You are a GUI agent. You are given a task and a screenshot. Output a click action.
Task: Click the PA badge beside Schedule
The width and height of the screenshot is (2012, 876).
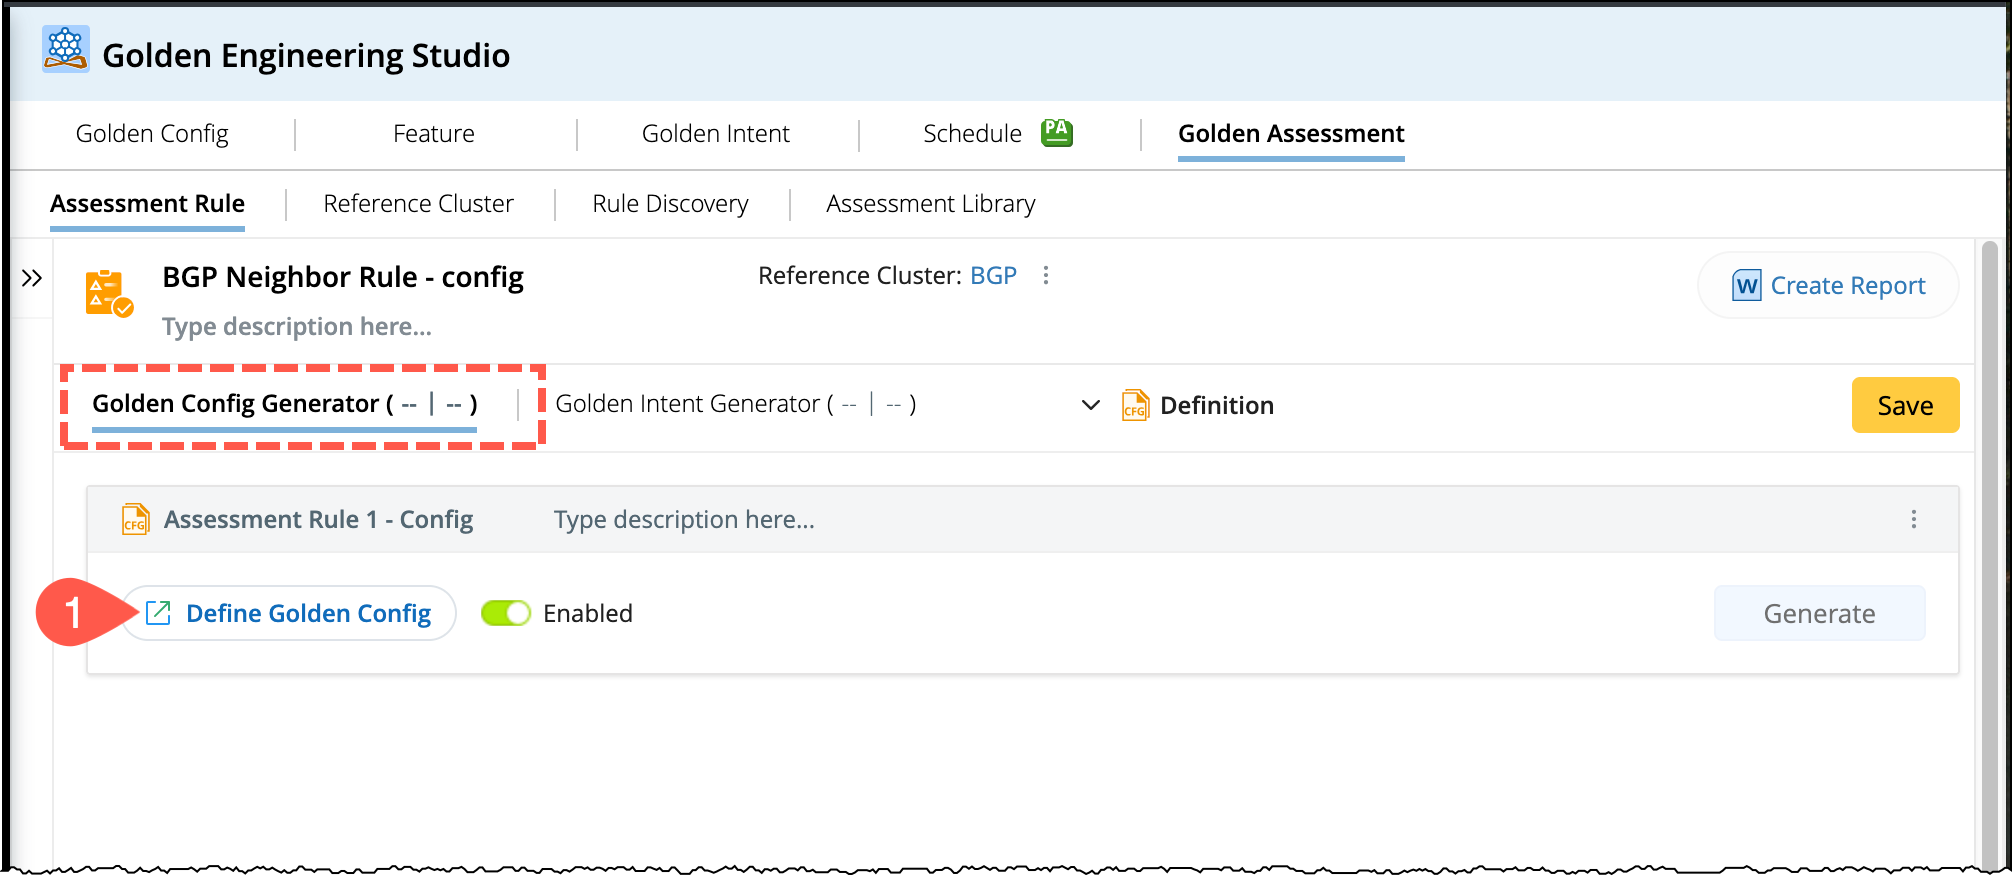(1056, 132)
